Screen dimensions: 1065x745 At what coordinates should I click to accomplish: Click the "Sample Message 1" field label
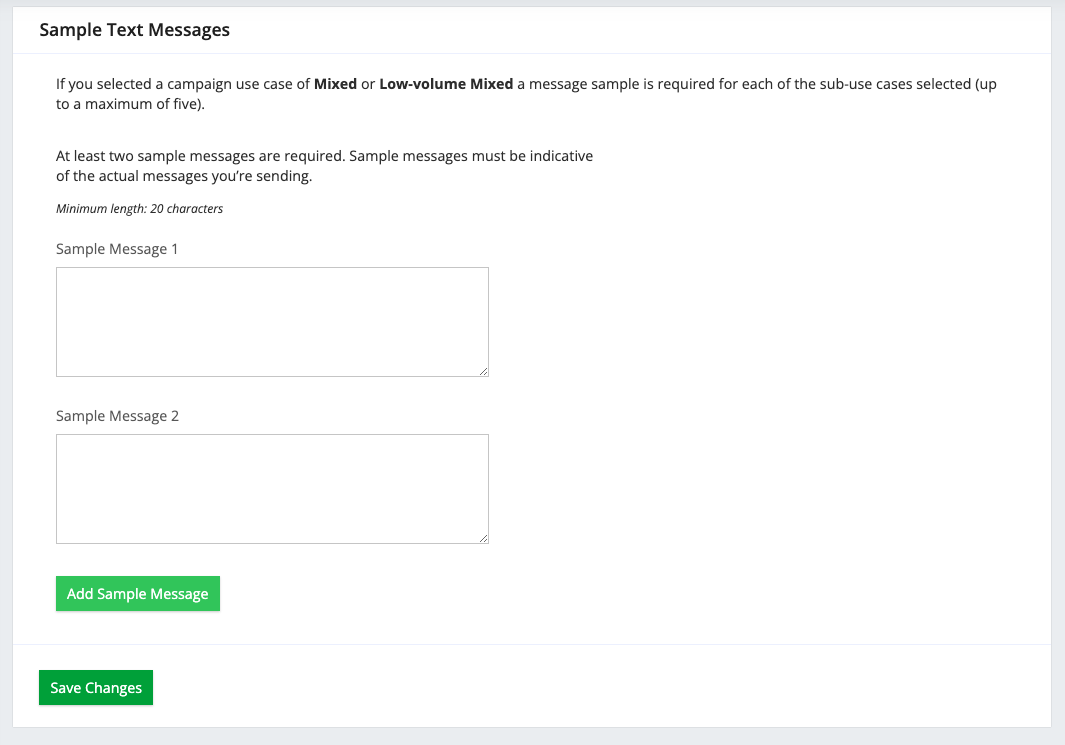[117, 249]
